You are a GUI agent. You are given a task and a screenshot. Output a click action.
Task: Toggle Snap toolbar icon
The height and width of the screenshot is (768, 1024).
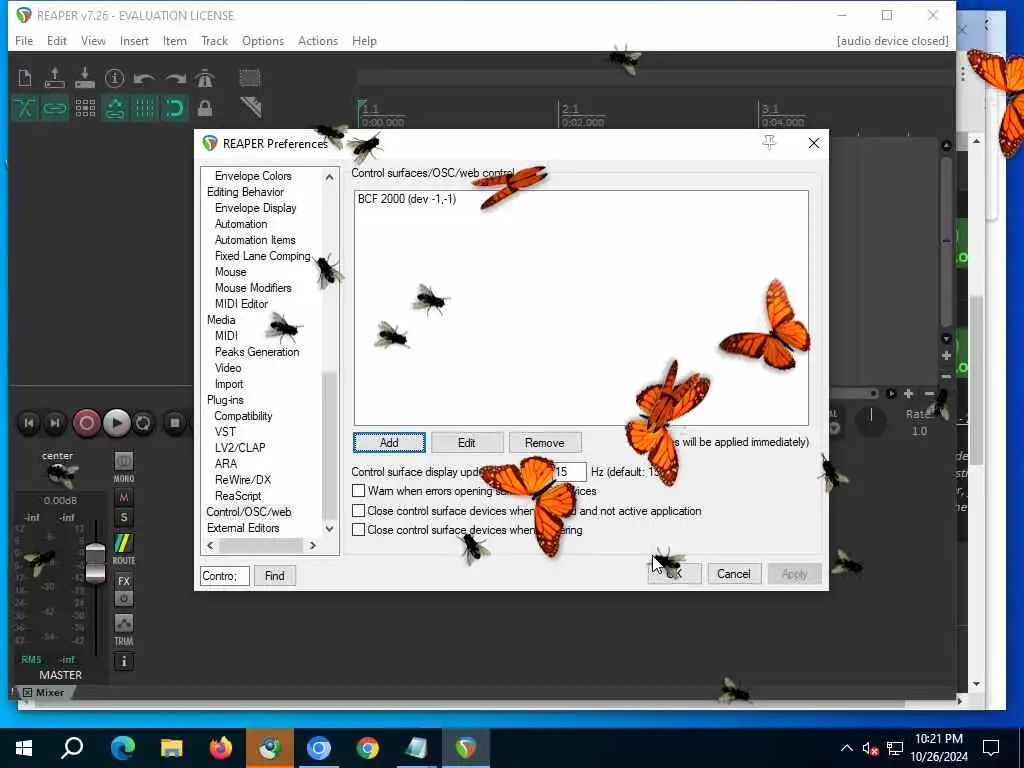pyautogui.click(x=175, y=108)
